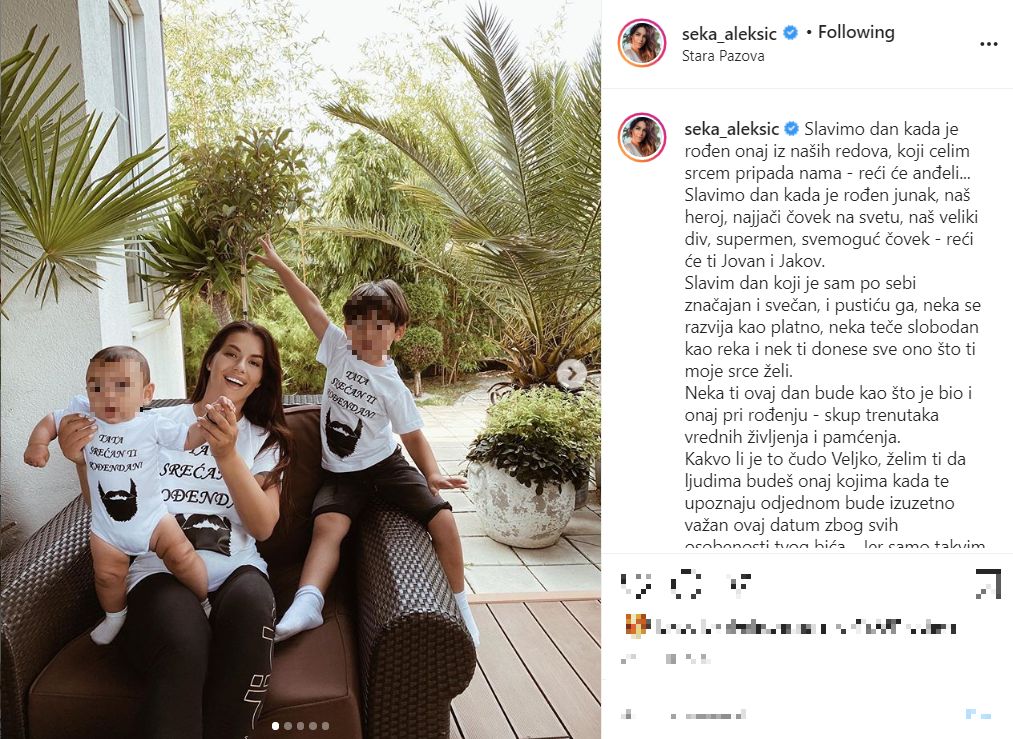Image resolution: width=1013 pixels, height=739 pixels.
Task: Open the emoji picker beside the comment field
Action: point(627,714)
